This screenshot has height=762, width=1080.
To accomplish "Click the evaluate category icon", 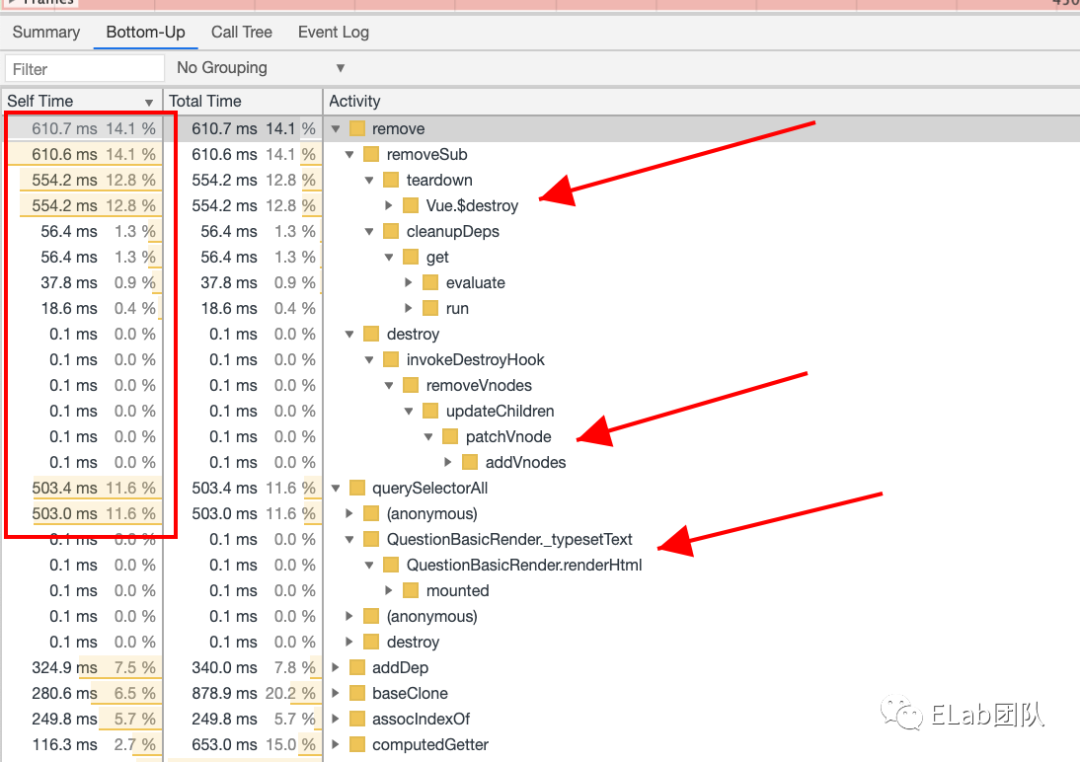I will [x=430, y=282].
